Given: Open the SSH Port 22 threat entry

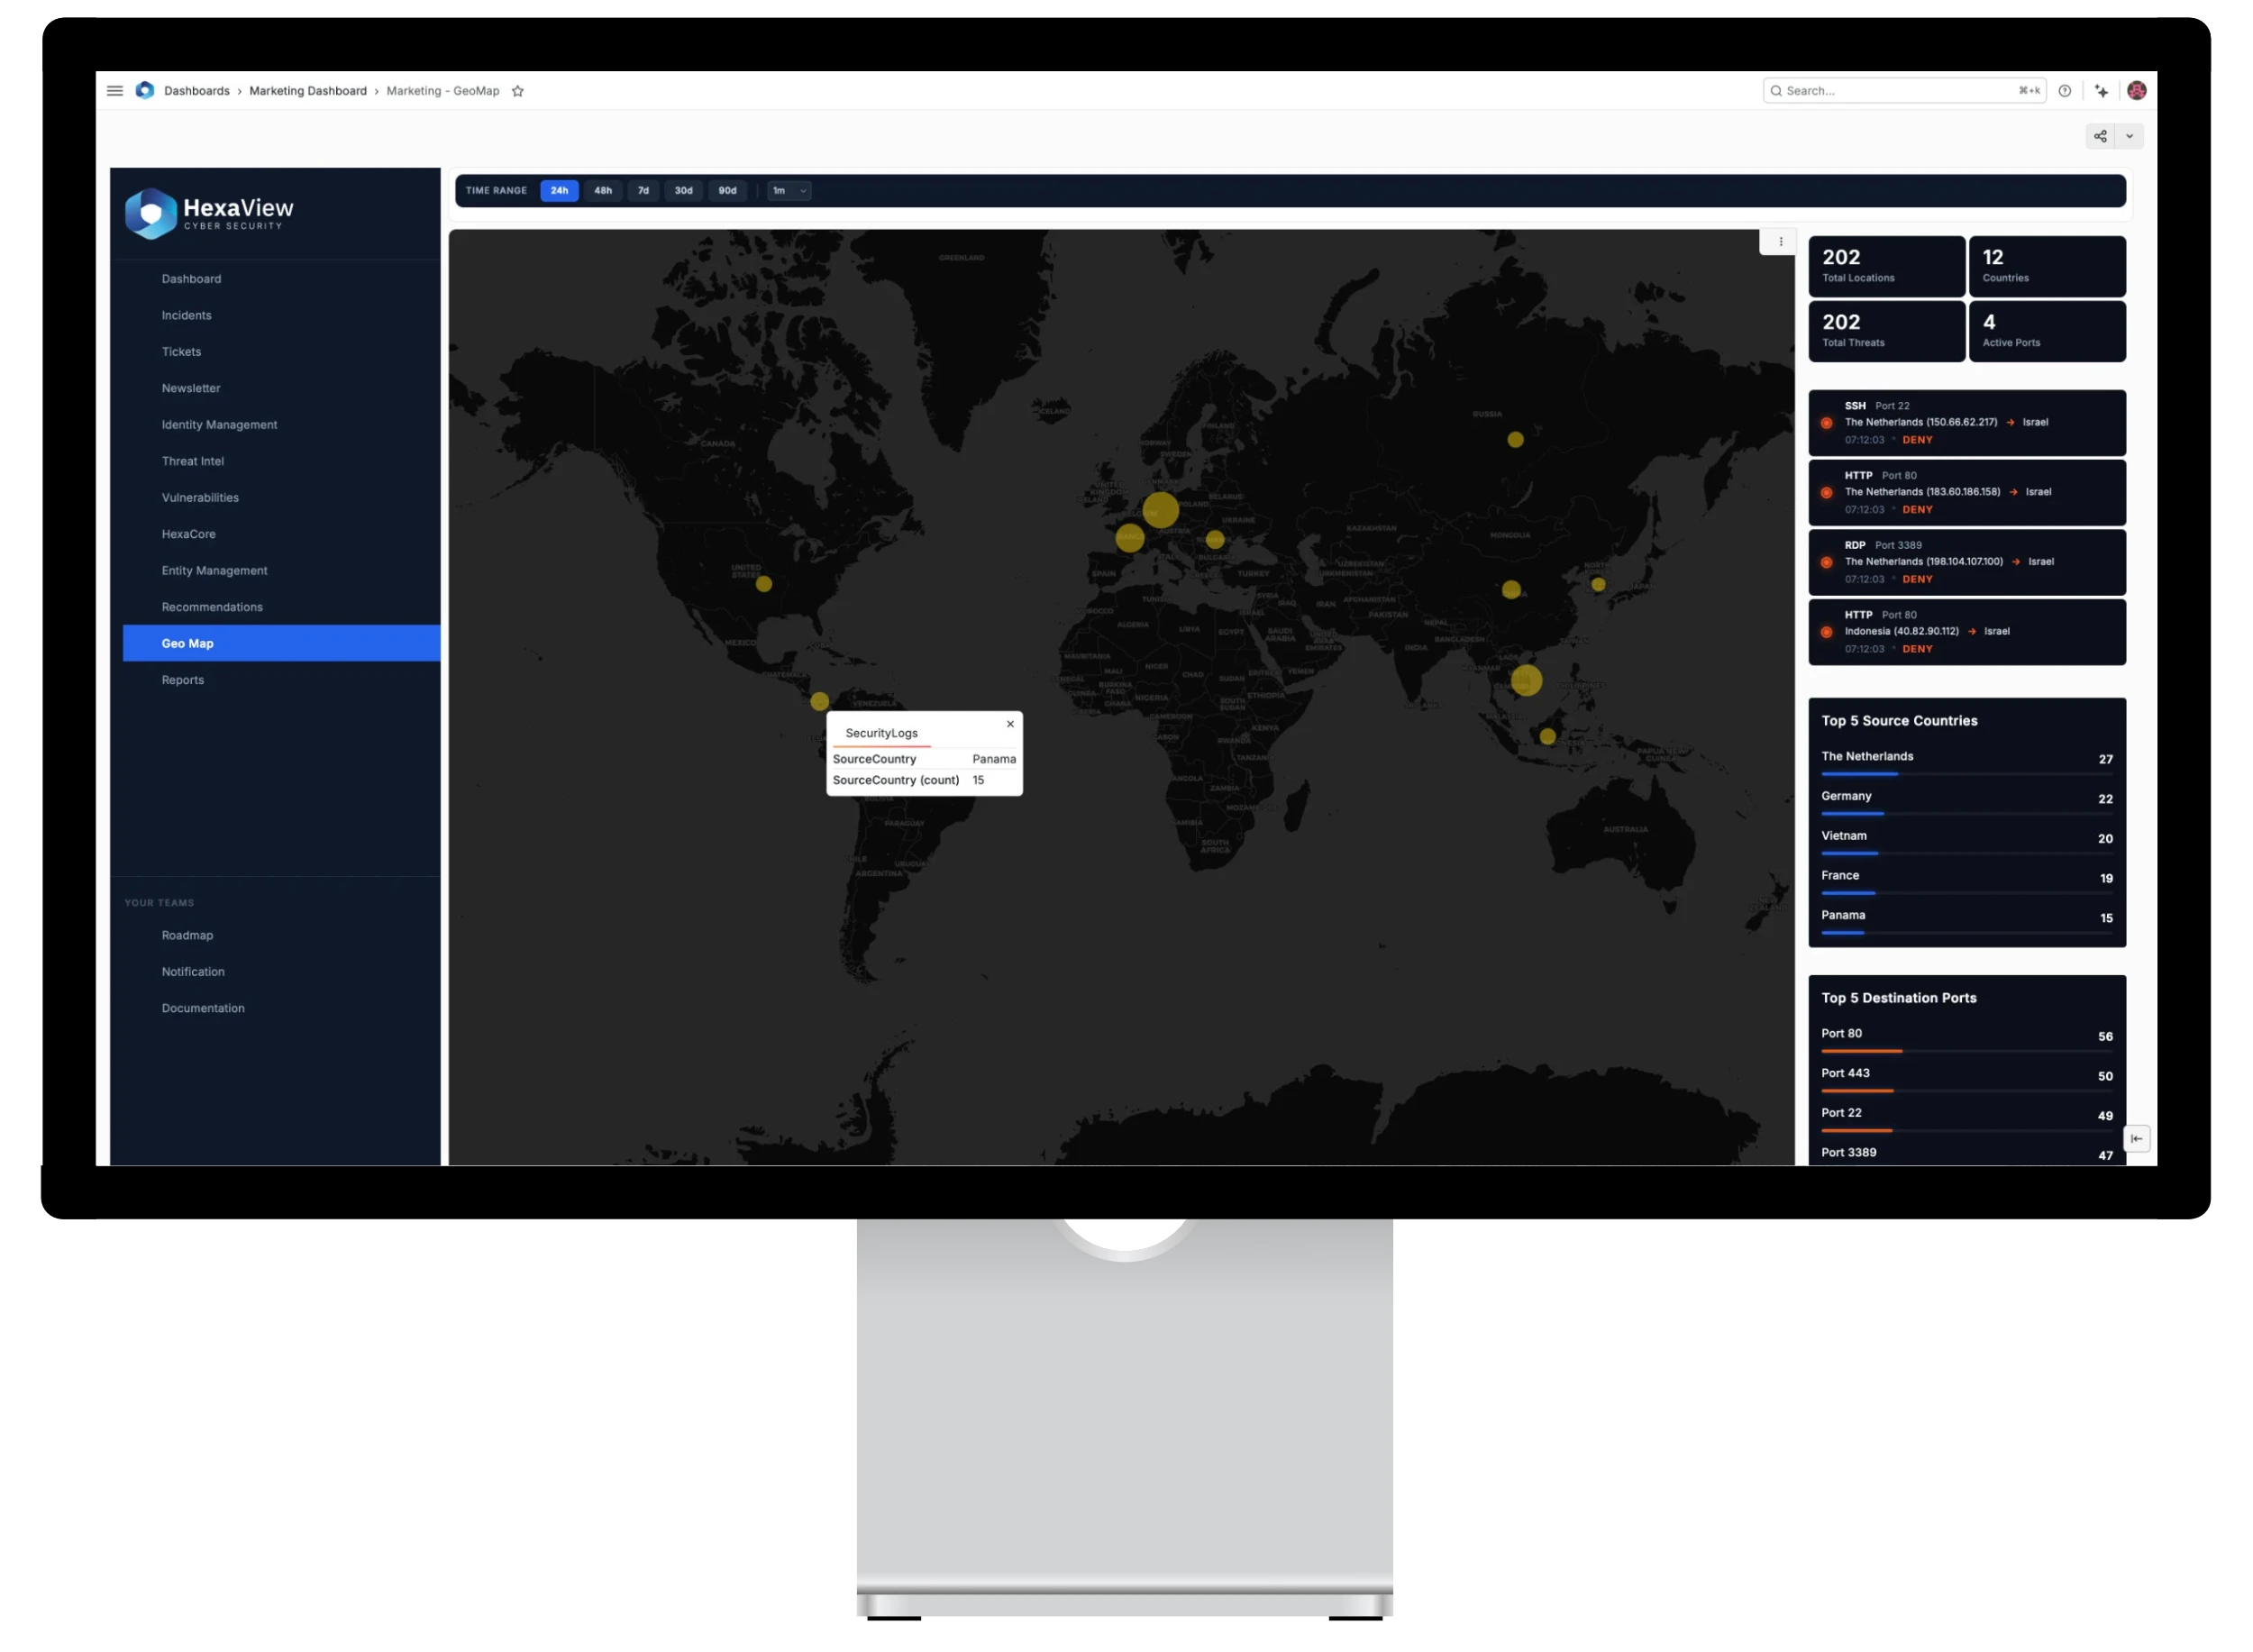Looking at the screenshot, I should pos(1969,424).
